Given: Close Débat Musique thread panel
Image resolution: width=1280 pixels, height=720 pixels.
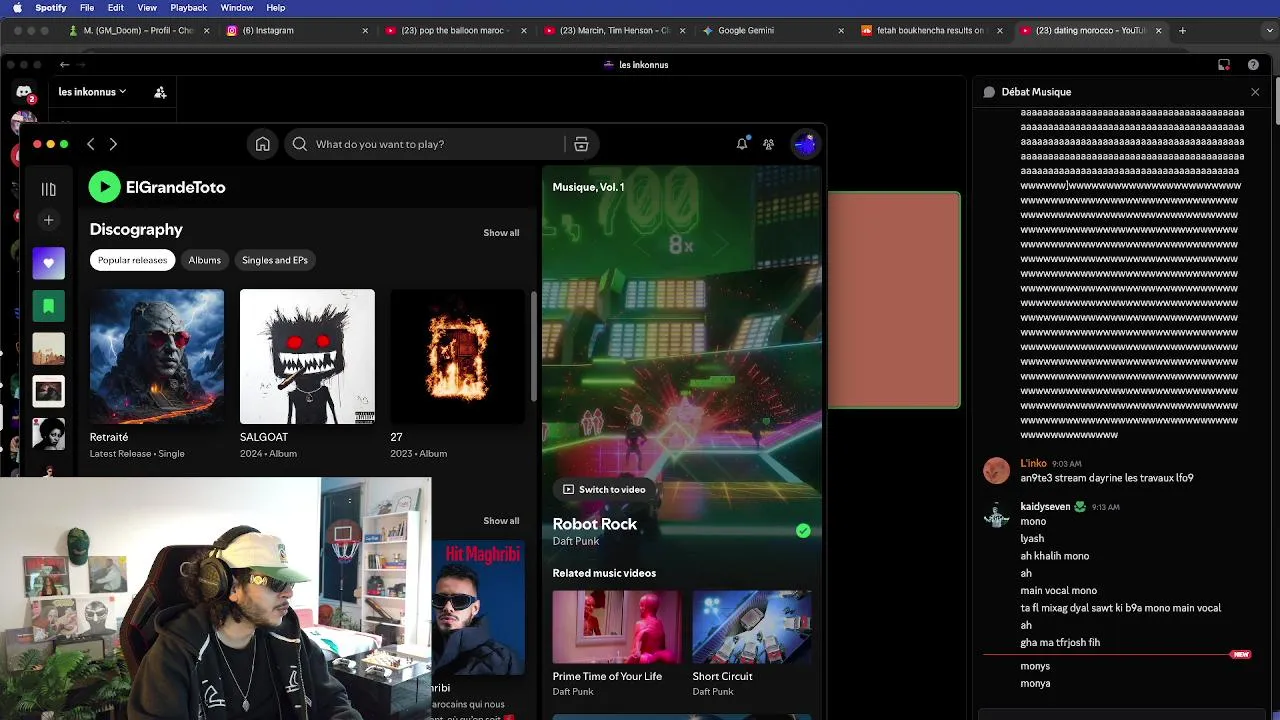Looking at the screenshot, I should coord(1255,92).
